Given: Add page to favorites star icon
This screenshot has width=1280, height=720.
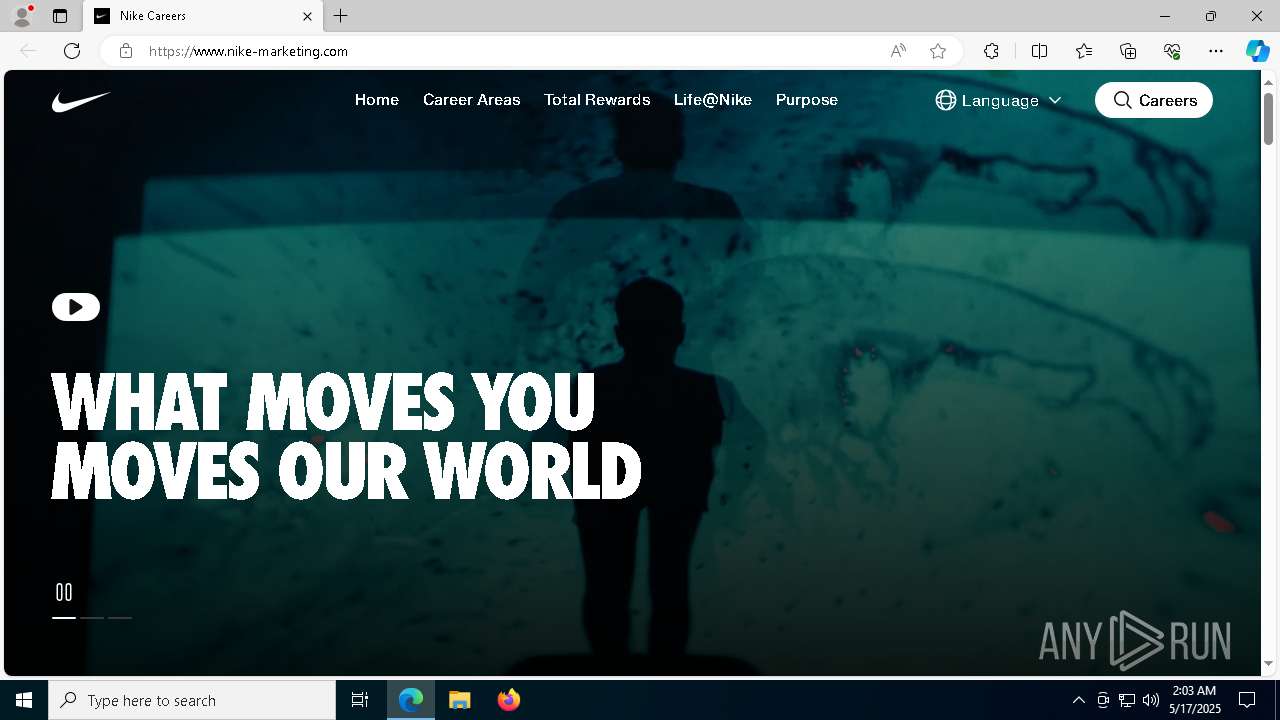Looking at the screenshot, I should click(x=938, y=51).
